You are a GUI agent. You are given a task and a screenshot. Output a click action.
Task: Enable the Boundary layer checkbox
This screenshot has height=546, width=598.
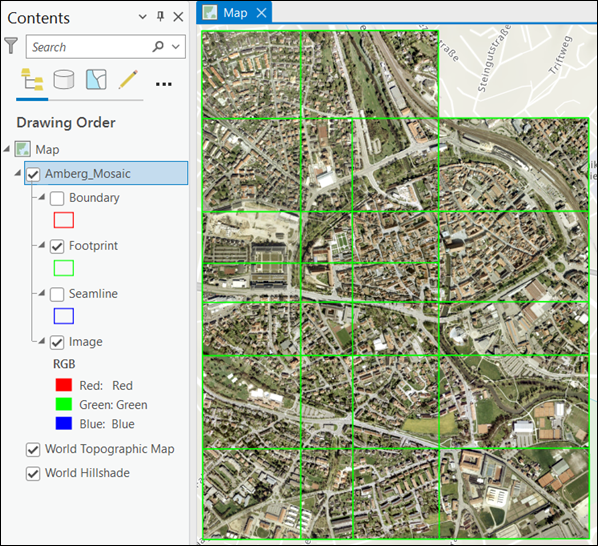click(x=57, y=198)
